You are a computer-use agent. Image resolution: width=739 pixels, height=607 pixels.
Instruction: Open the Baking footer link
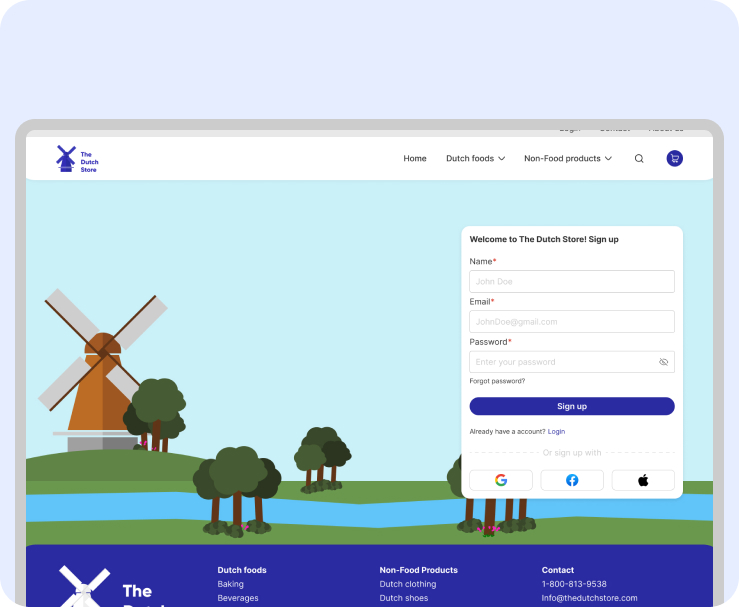point(231,584)
